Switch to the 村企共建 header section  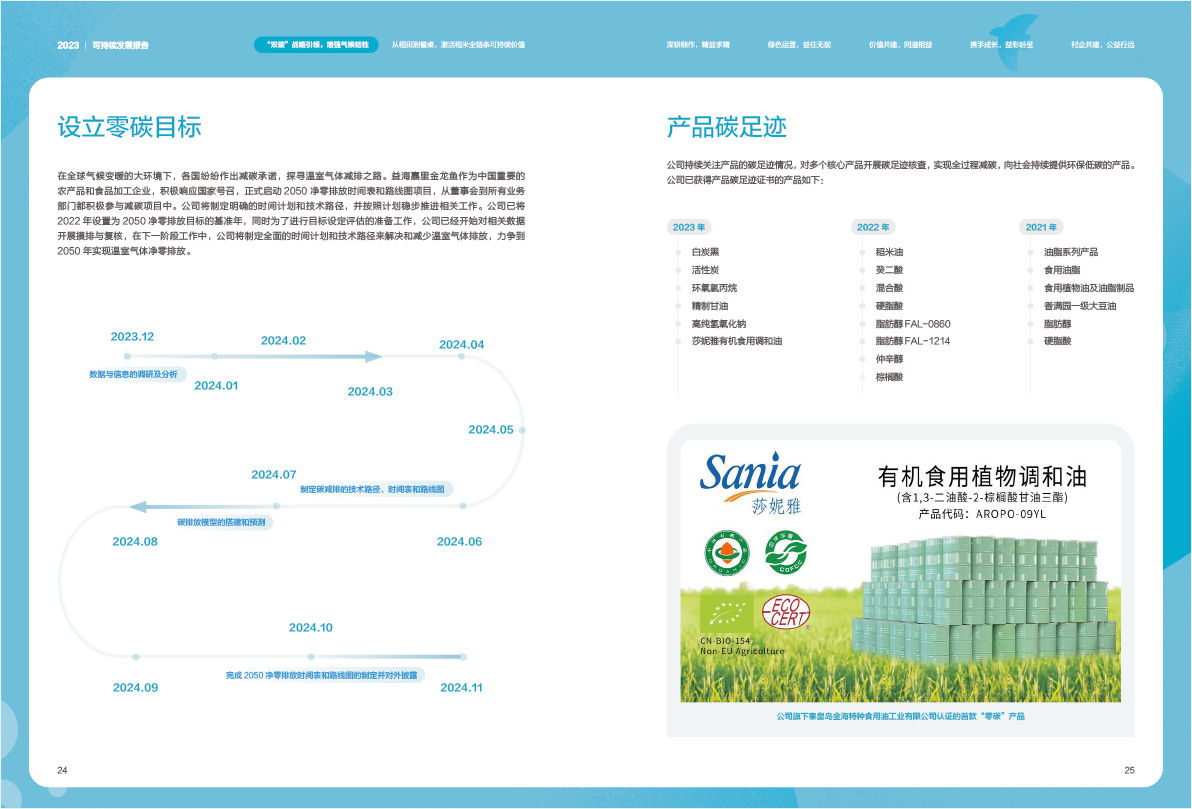[1102, 45]
